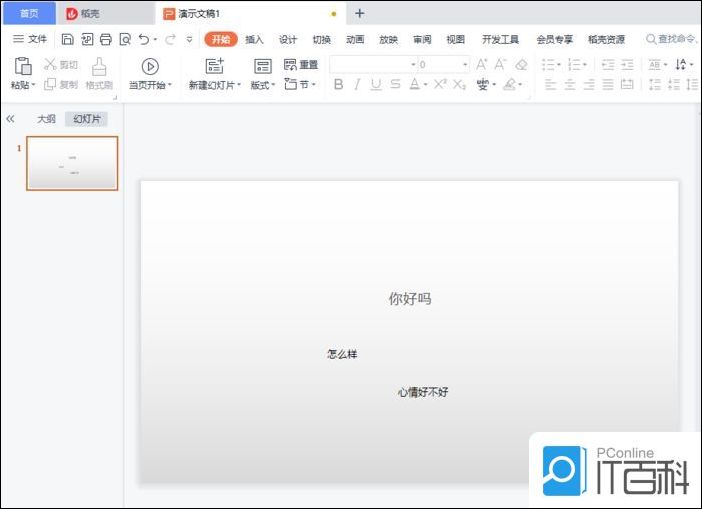This screenshot has width=702, height=509.
Task: Click the New Slide (新建幻灯片) icon
Action: click(x=214, y=66)
